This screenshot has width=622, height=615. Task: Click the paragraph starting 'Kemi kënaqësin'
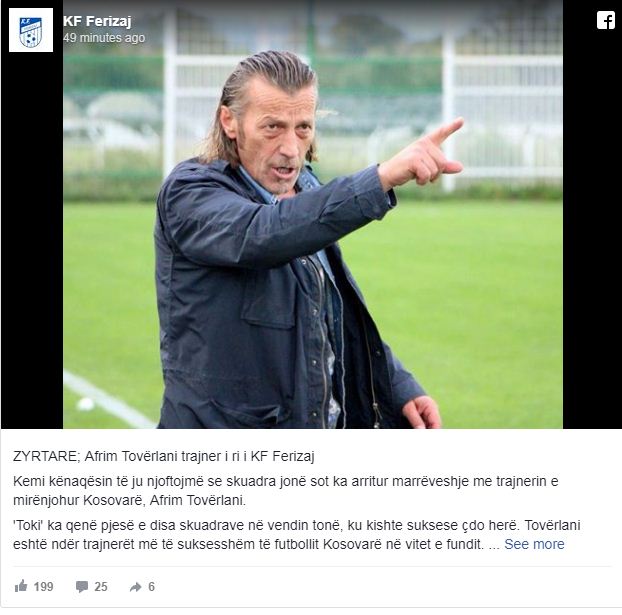pyautogui.click(x=286, y=490)
